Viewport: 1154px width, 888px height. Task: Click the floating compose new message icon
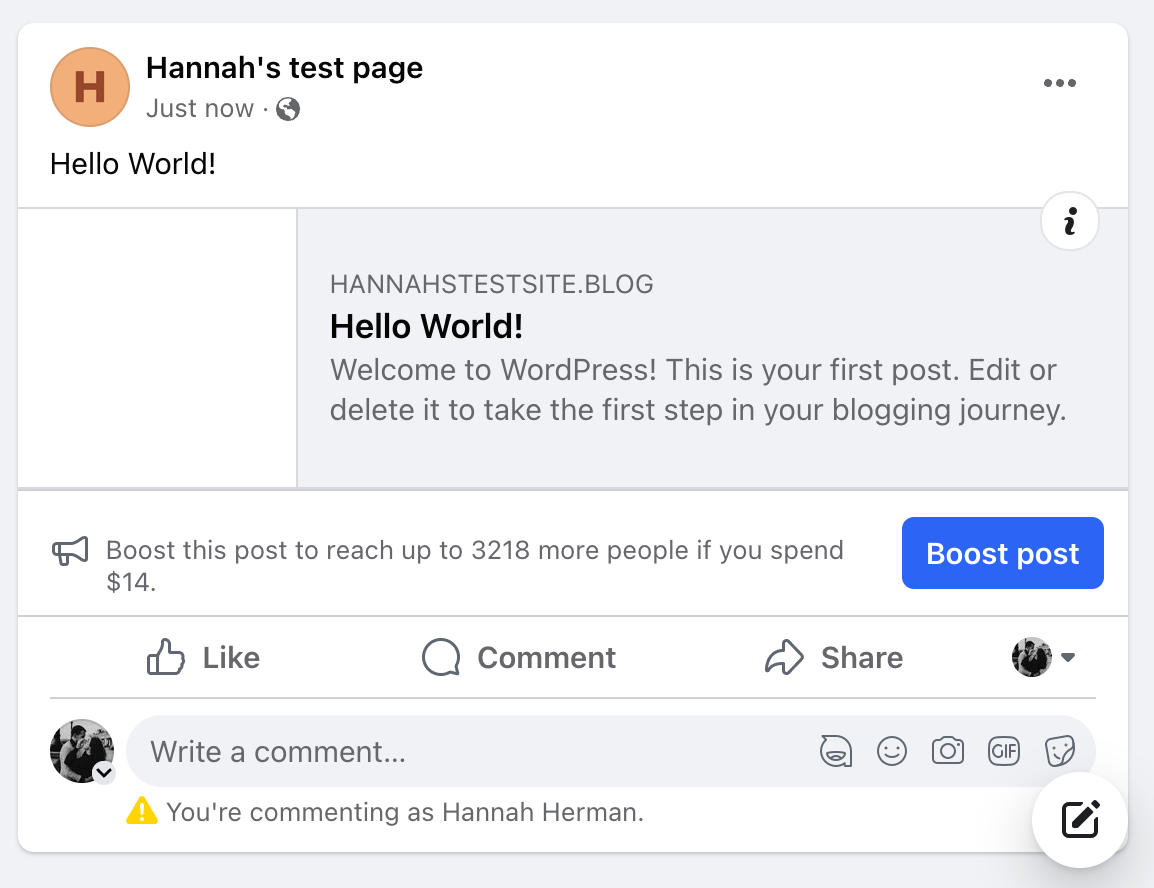tap(1080, 820)
